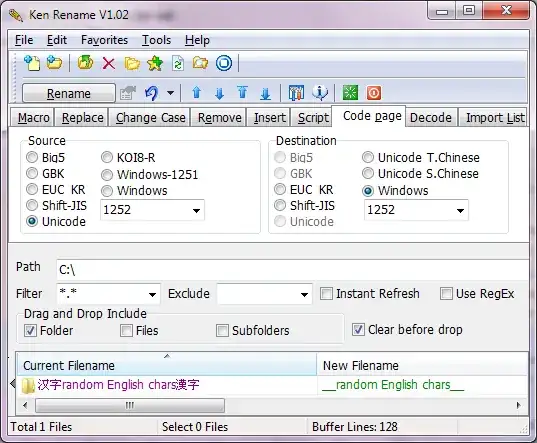Open the Help menu

coord(197,40)
